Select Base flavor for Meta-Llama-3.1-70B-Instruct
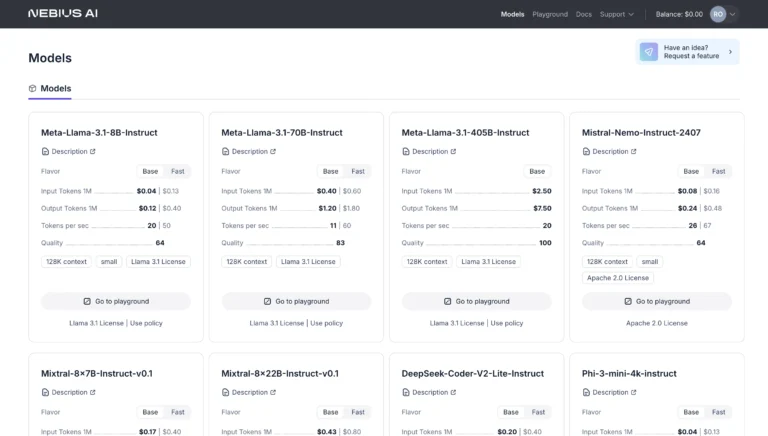Screen dimensions: 768x436 click(x=331, y=171)
